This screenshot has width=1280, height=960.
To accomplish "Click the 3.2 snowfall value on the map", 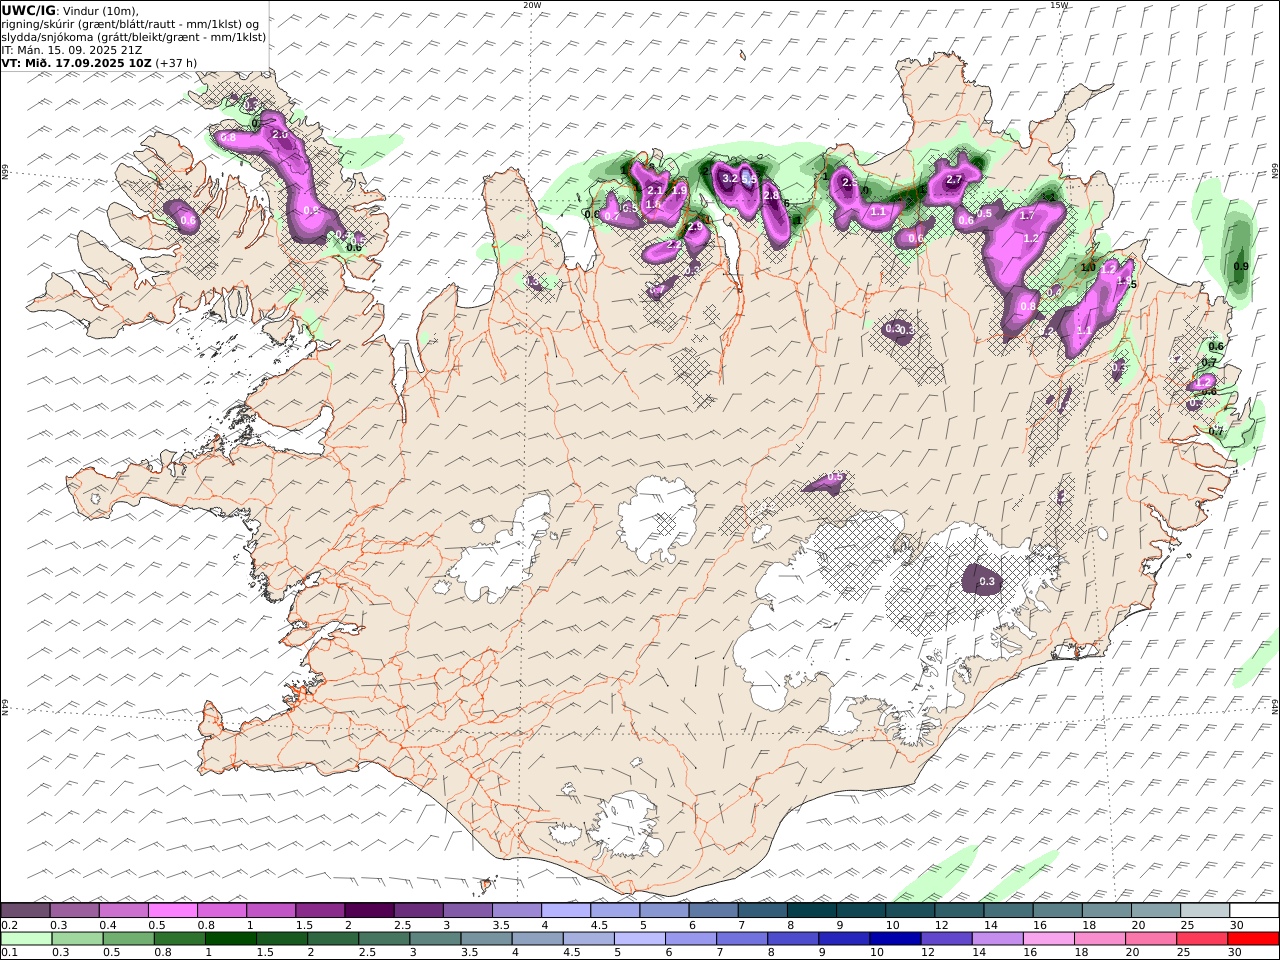I will tap(729, 178).
